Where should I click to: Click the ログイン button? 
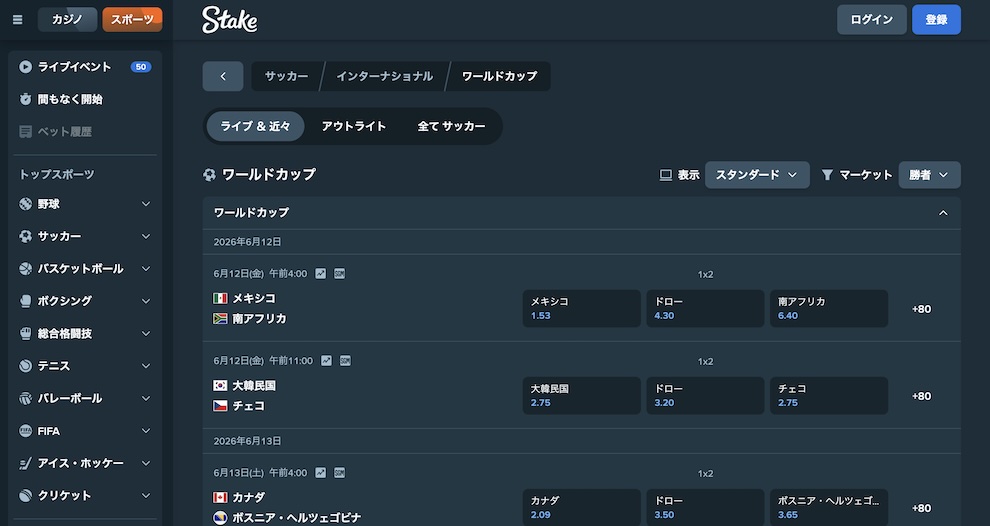click(871, 20)
